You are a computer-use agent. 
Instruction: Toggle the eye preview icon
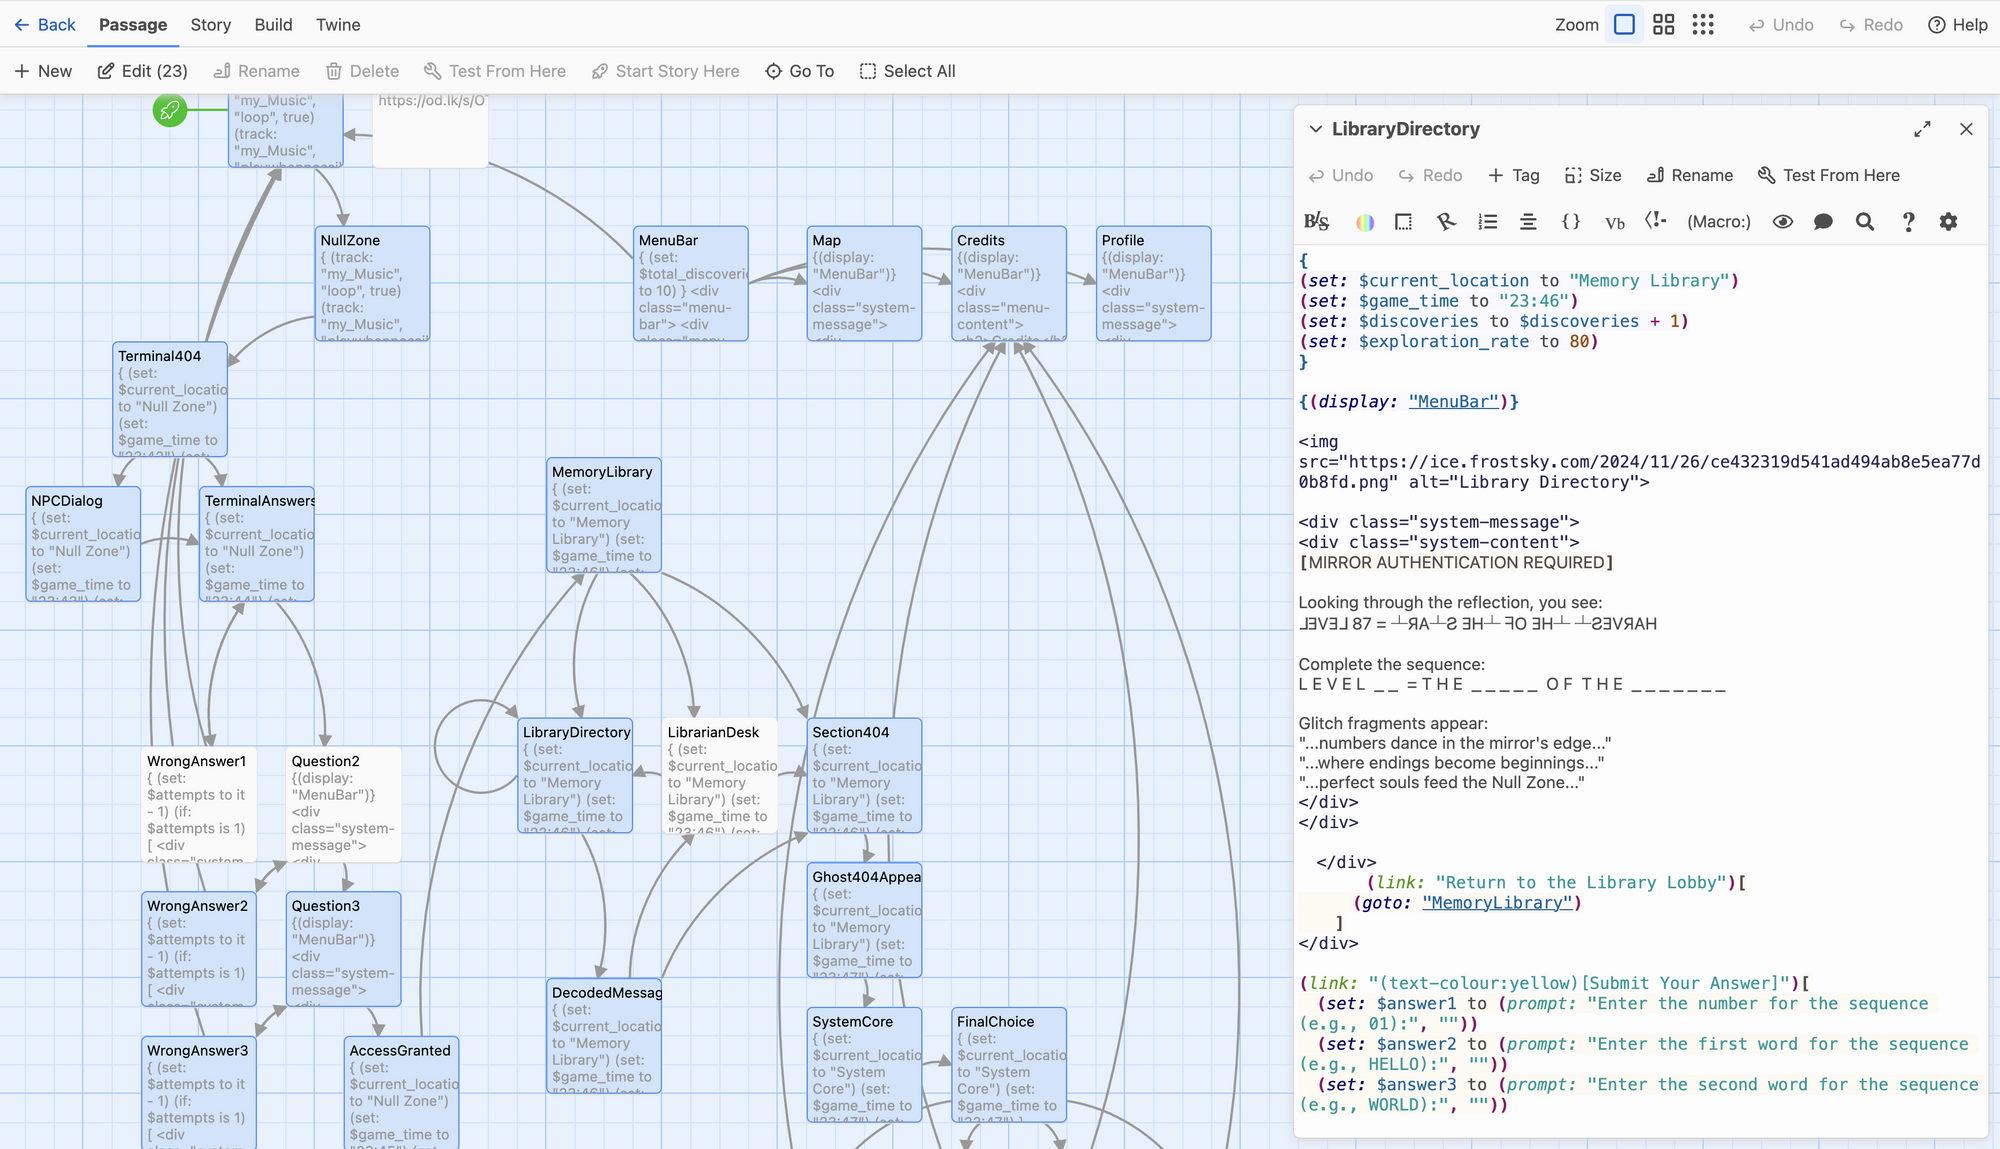click(1782, 222)
